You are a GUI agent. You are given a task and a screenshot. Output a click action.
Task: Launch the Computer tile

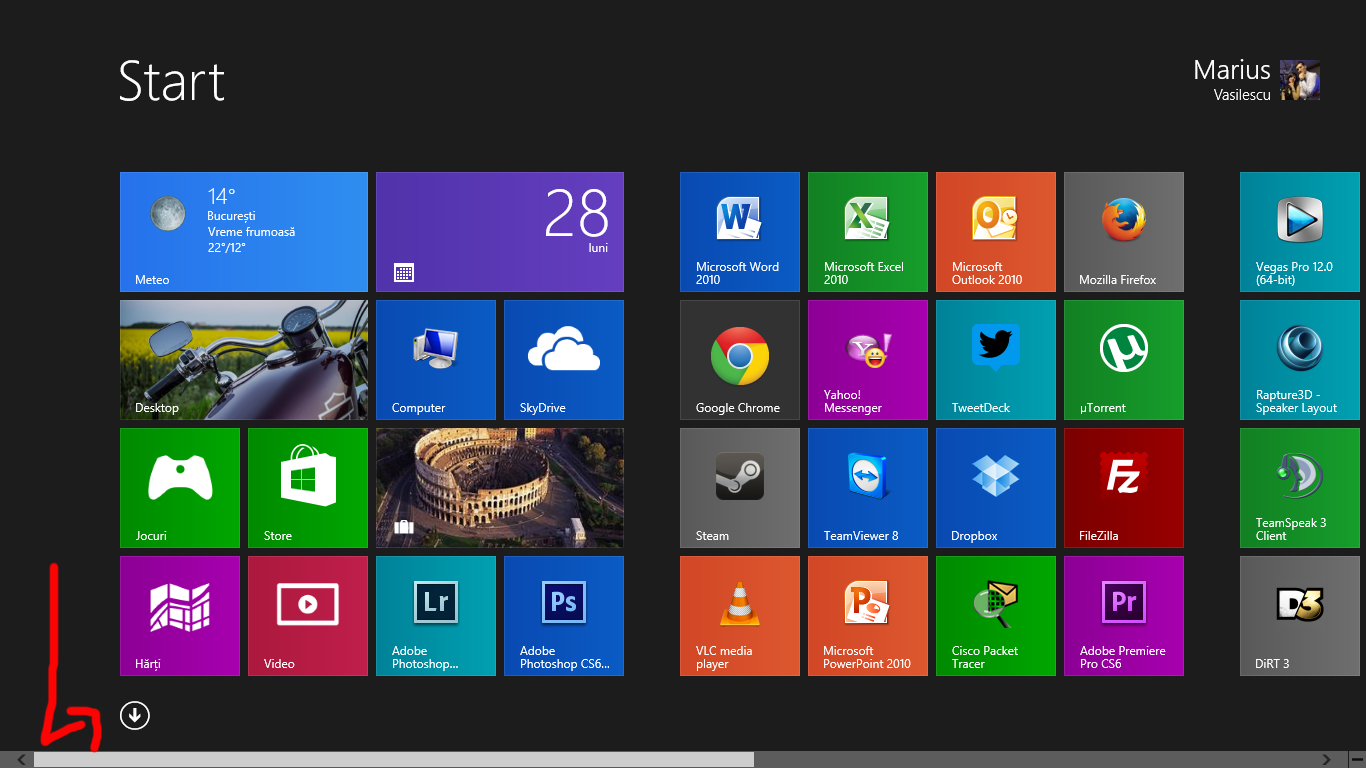(436, 360)
